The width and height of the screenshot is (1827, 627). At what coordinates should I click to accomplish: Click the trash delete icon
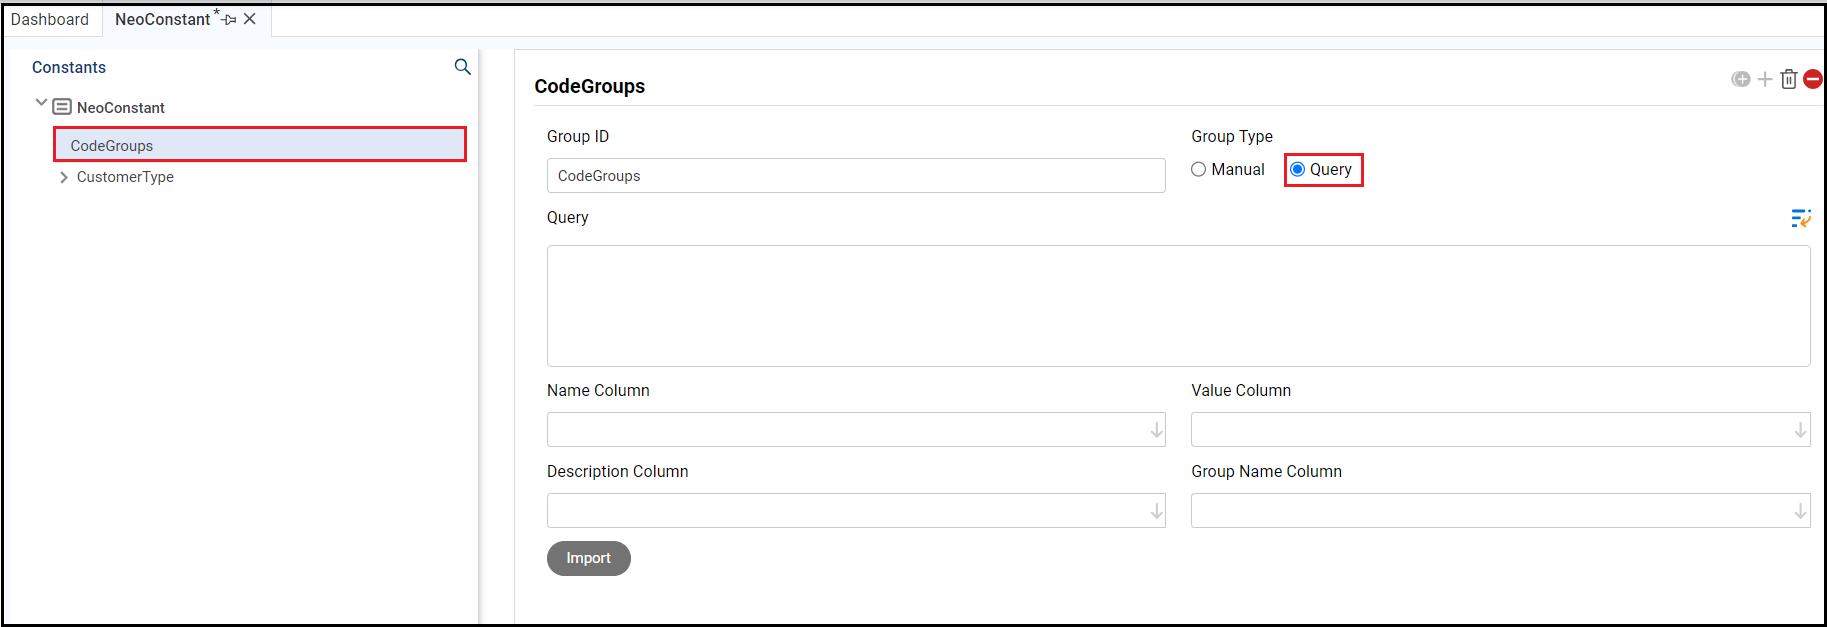pyautogui.click(x=1789, y=79)
